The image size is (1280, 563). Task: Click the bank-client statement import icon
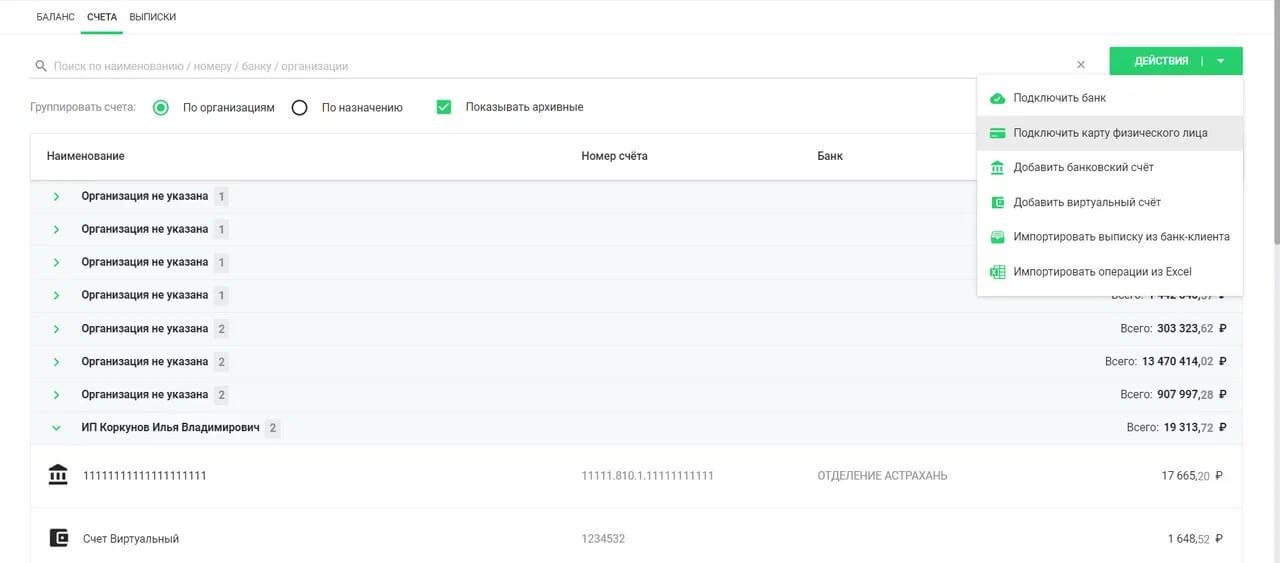(x=997, y=237)
